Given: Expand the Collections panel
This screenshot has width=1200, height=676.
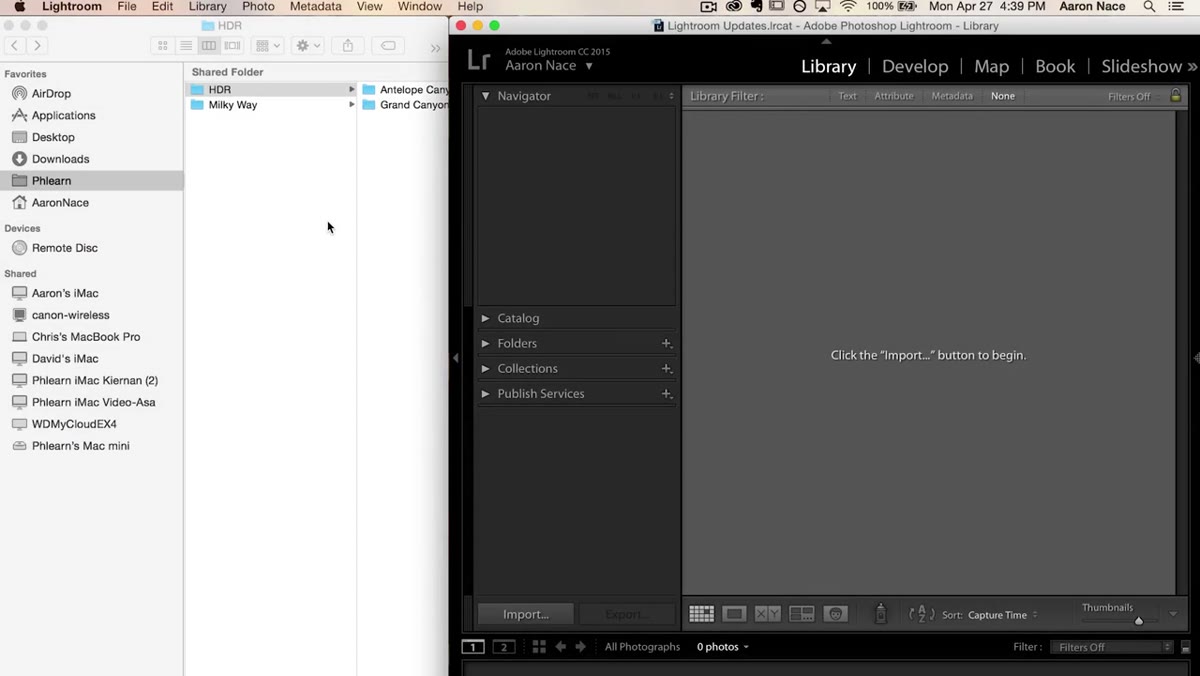Looking at the screenshot, I should click(485, 368).
